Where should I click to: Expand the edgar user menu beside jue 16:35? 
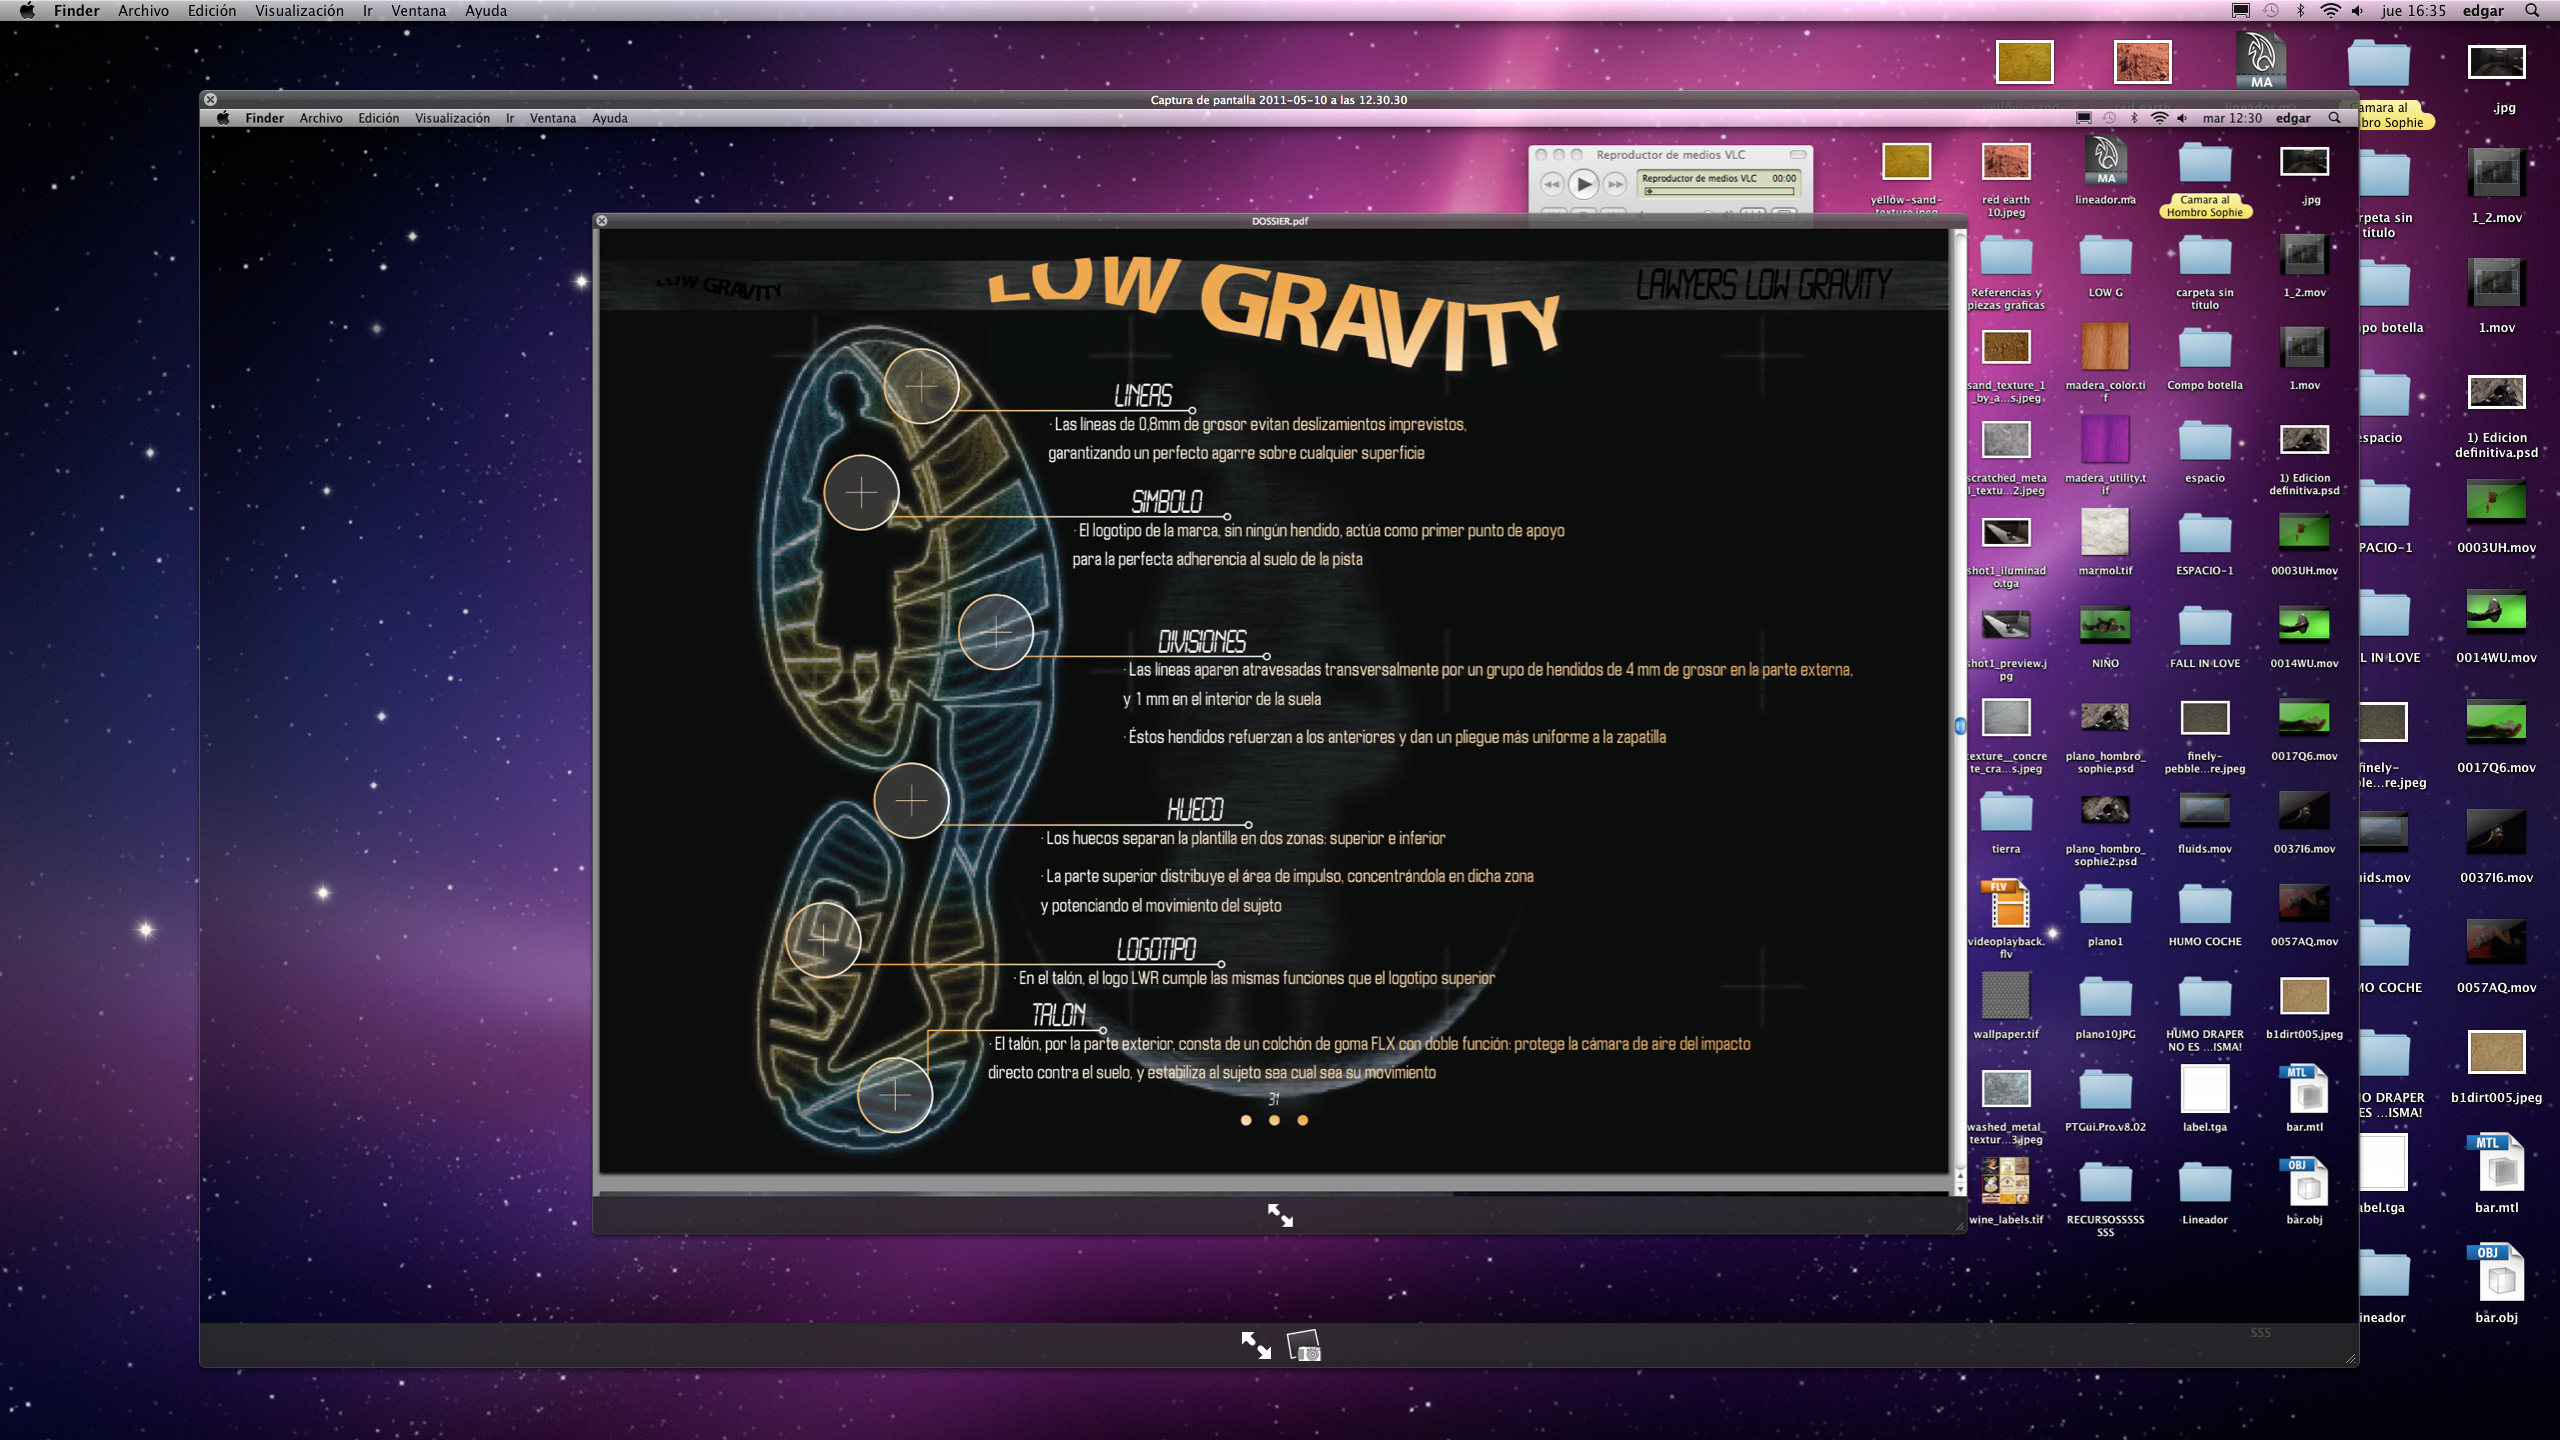[2483, 11]
